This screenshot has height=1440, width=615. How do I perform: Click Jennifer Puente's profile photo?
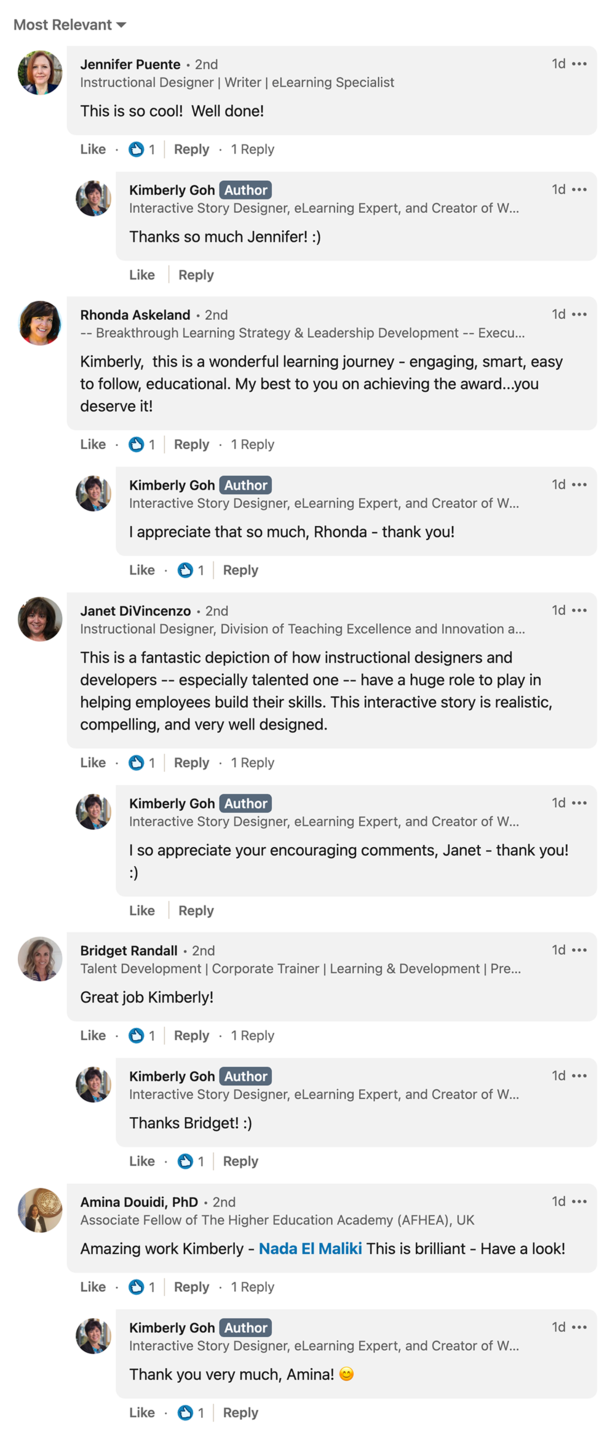(40, 73)
